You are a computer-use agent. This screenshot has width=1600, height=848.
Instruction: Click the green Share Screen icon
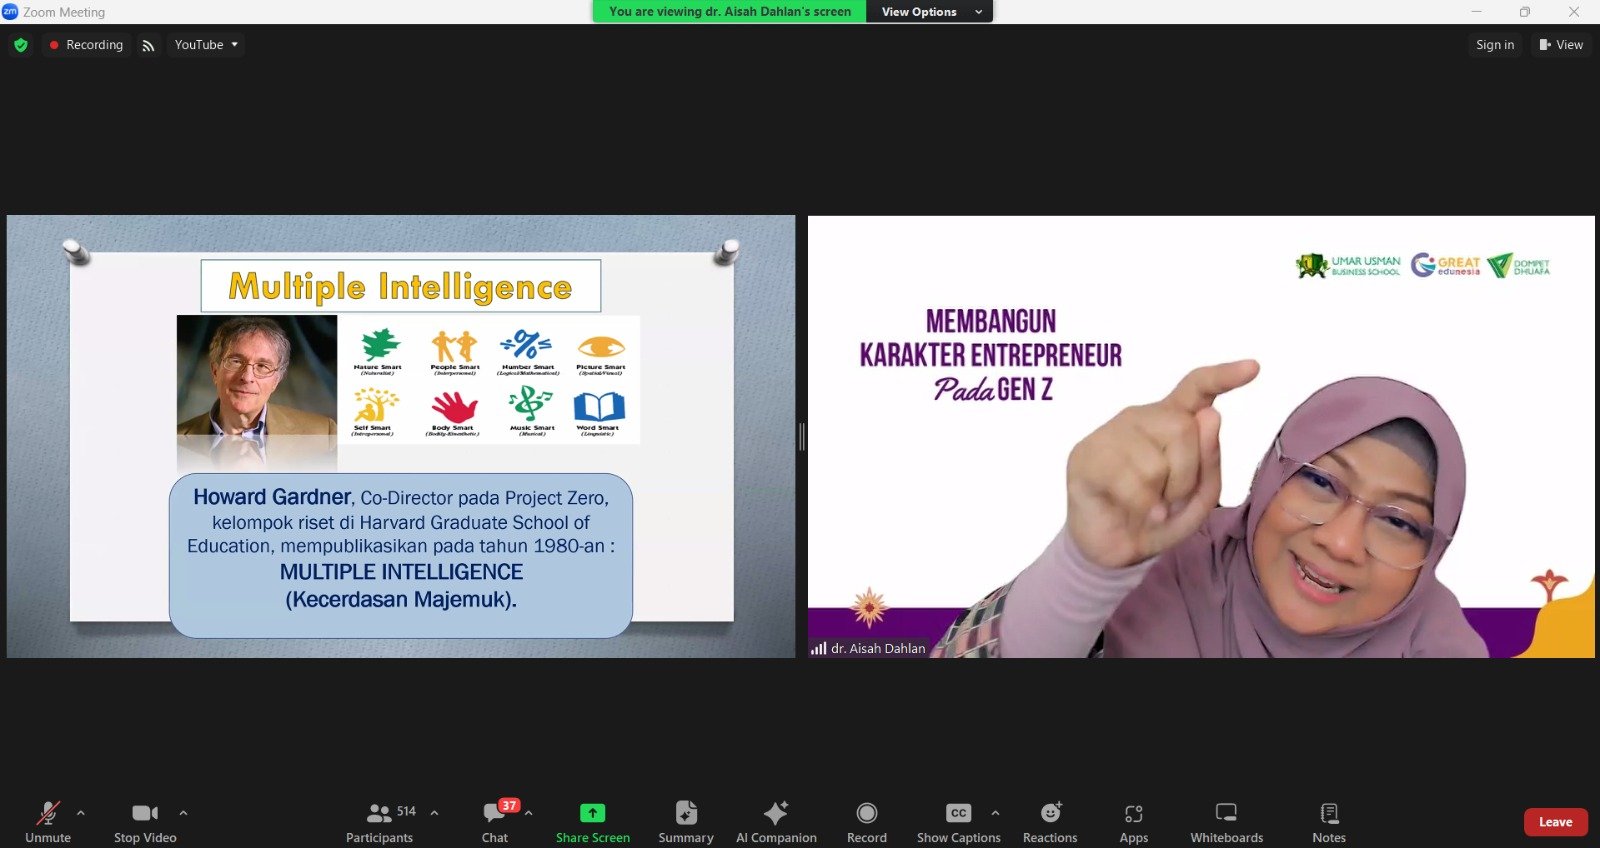coord(593,813)
